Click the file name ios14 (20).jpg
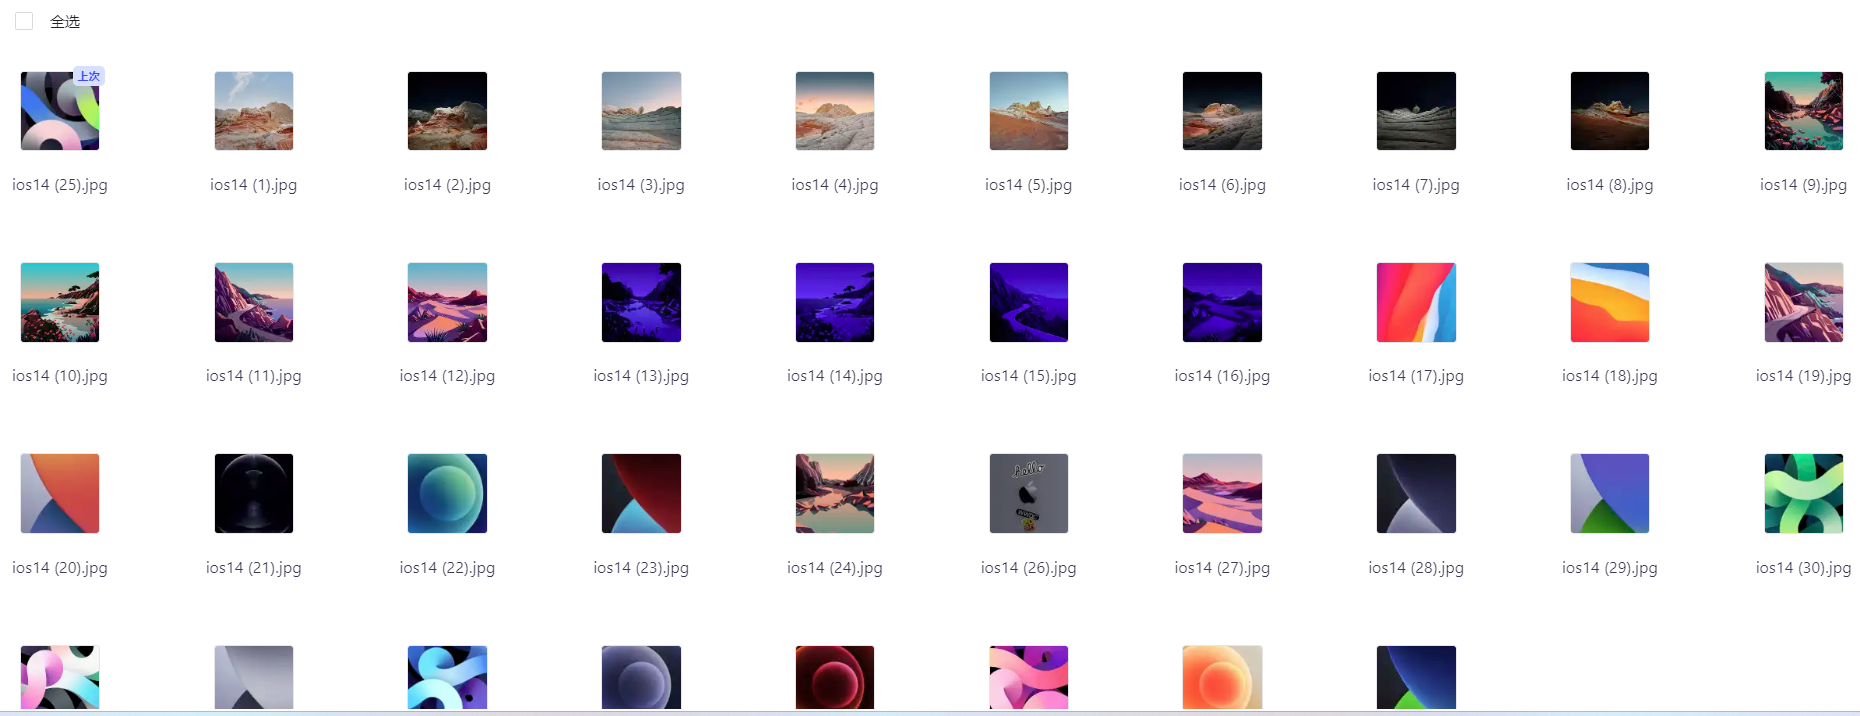The image size is (1860, 716). point(60,568)
